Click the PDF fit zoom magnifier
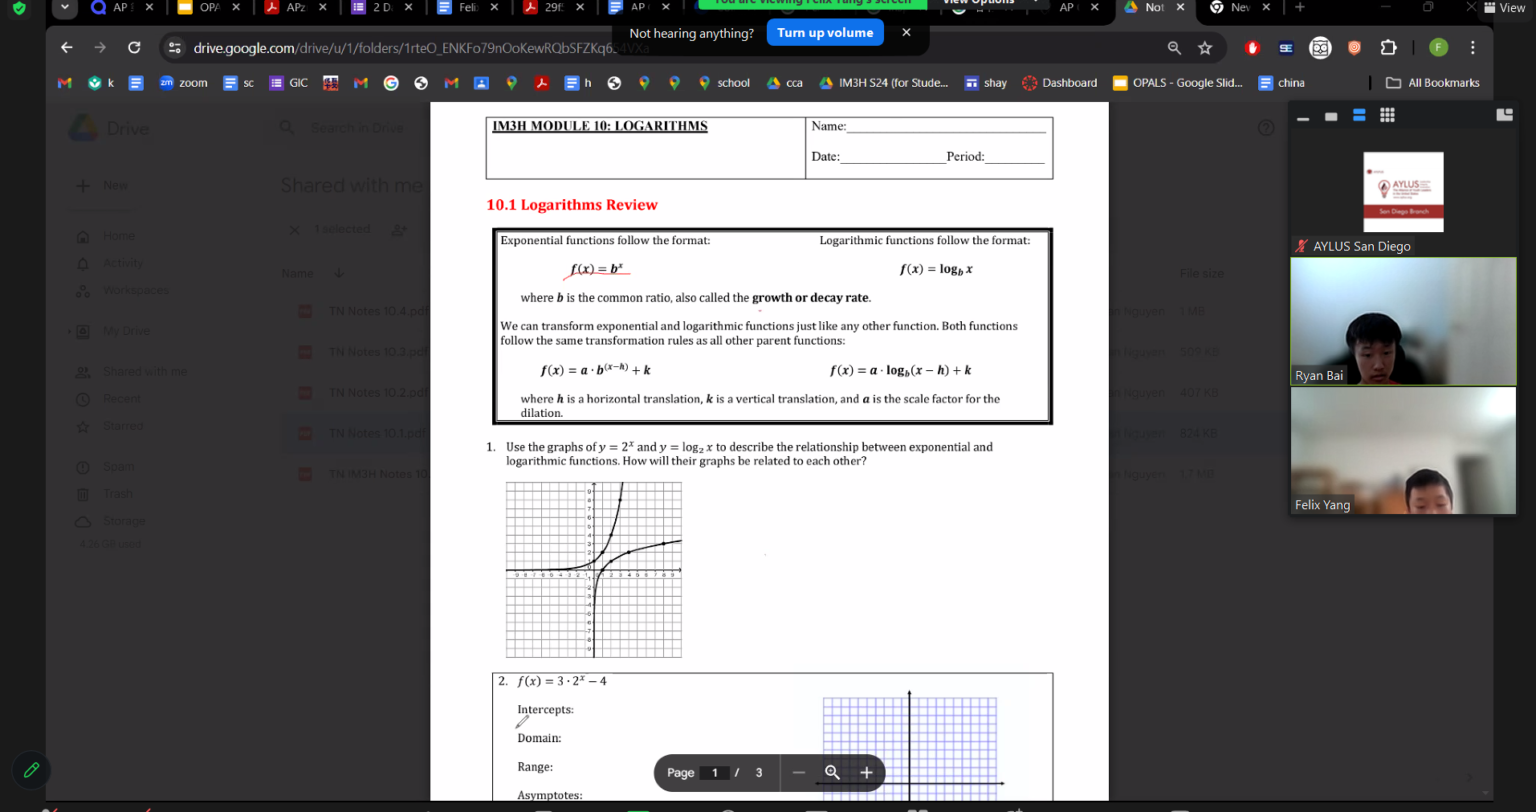The width and height of the screenshot is (1536, 812). click(832, 772)
